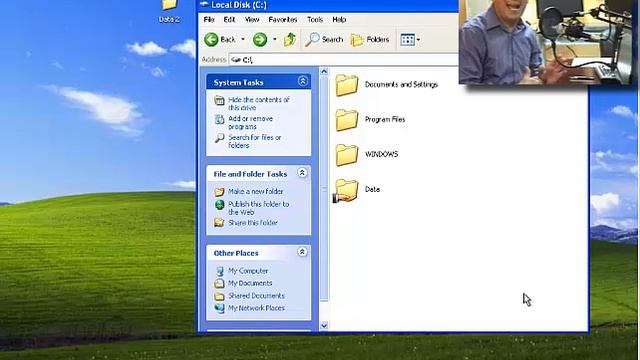
Task: Click the green Forward arrow icon
Action: 260,40
